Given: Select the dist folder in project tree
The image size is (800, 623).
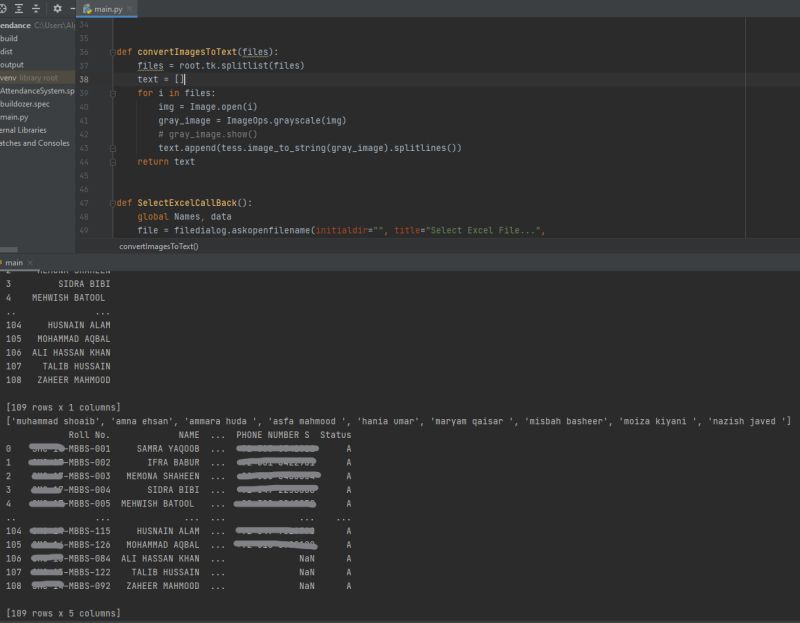Looking at the screenshot, I should point(7,52).
